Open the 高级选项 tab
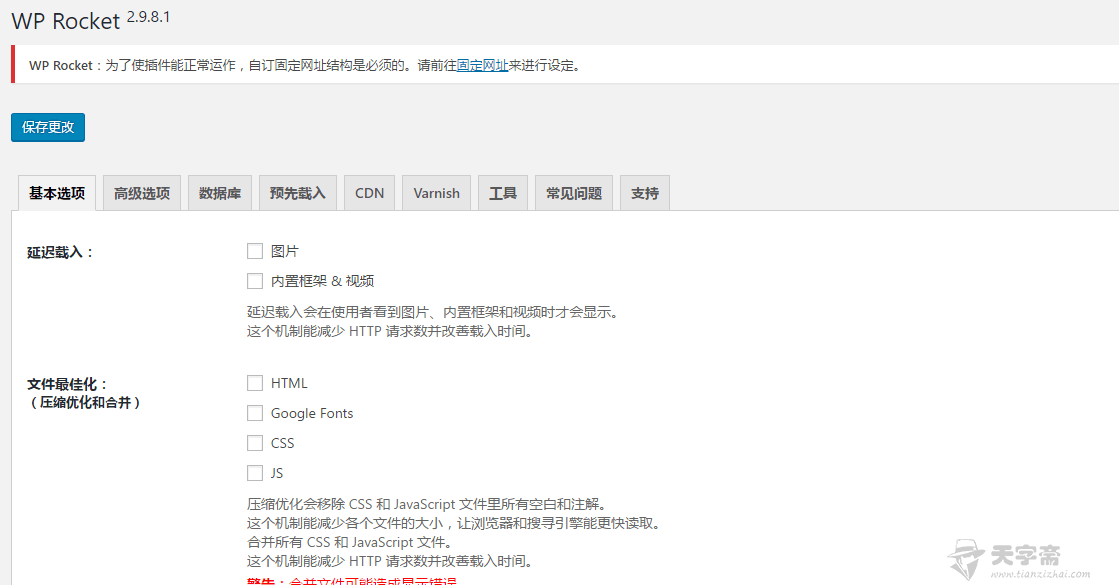Viewport: 1119px width, 585px height. click(142, 193)
